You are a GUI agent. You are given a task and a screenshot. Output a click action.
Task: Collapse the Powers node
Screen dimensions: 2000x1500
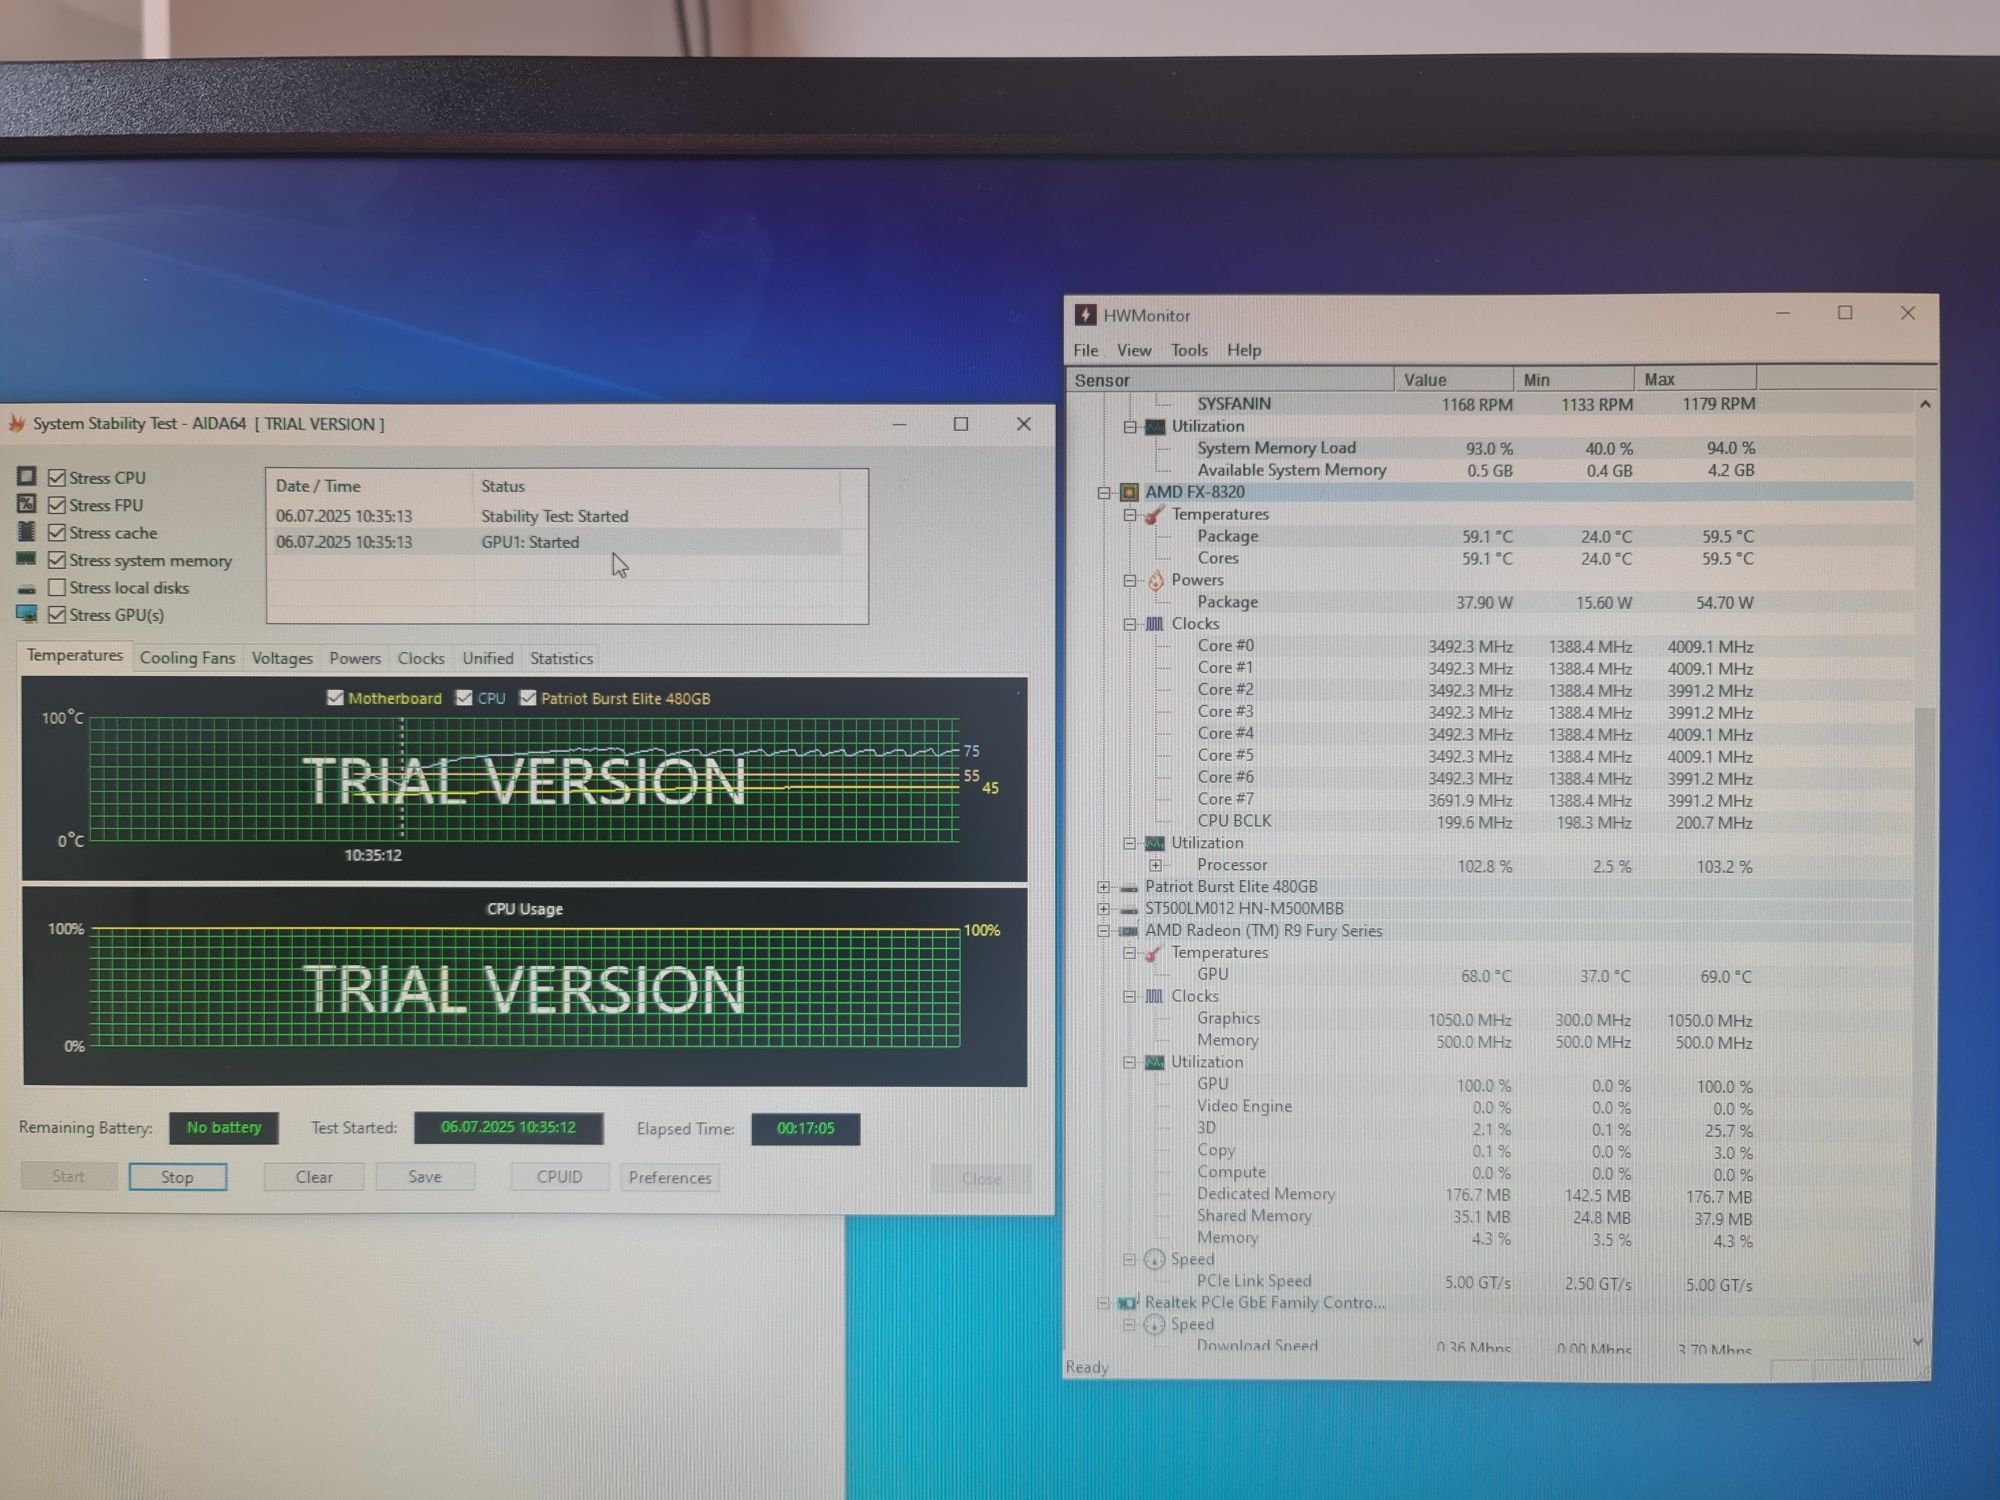coord(1129,580)
